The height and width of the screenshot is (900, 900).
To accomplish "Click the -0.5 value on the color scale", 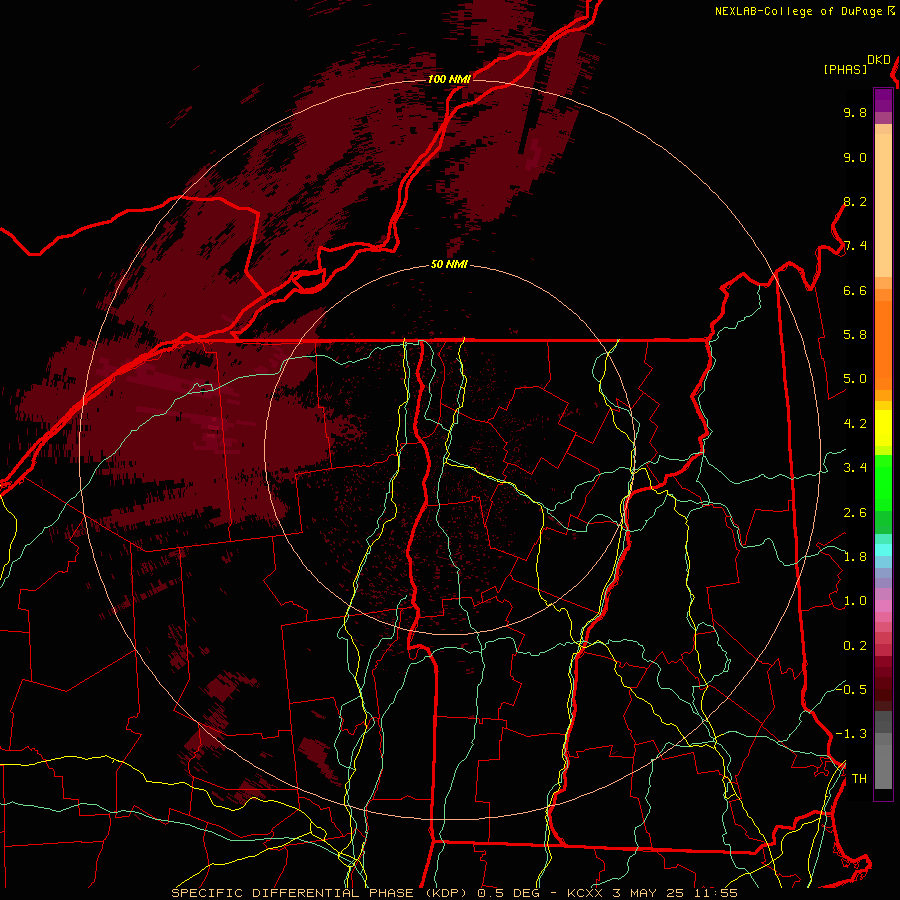I will pyautogui.click(x=852, y=689).
